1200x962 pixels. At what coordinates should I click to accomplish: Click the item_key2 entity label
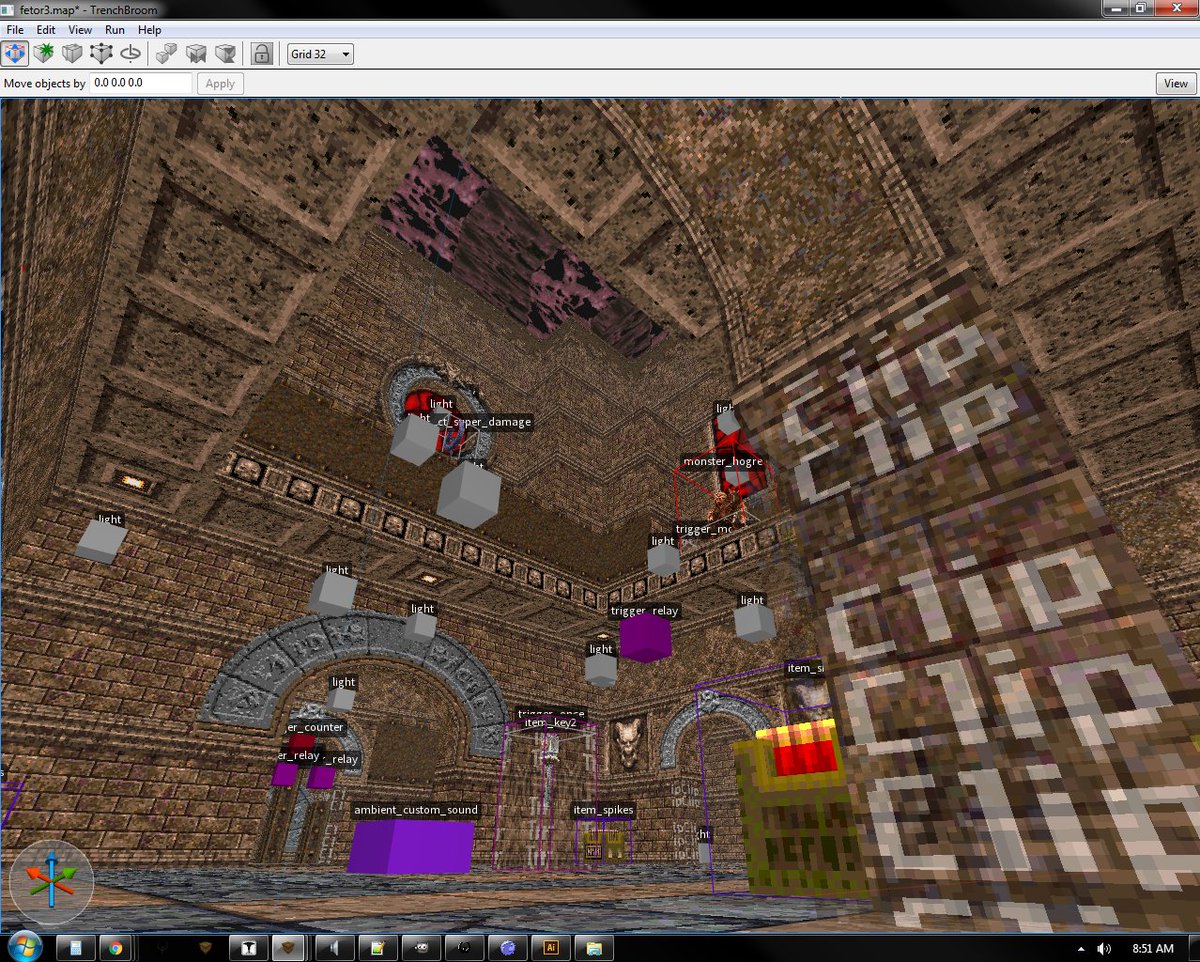551,723
